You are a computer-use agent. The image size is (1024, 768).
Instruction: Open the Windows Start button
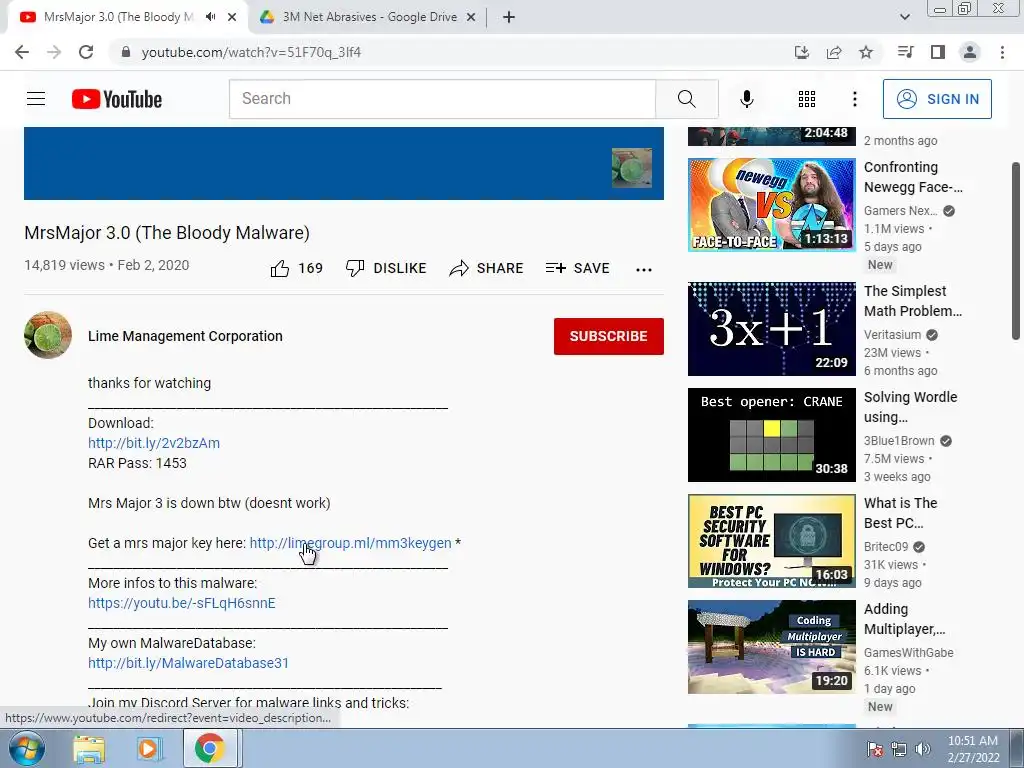click(x=27, y=748)
